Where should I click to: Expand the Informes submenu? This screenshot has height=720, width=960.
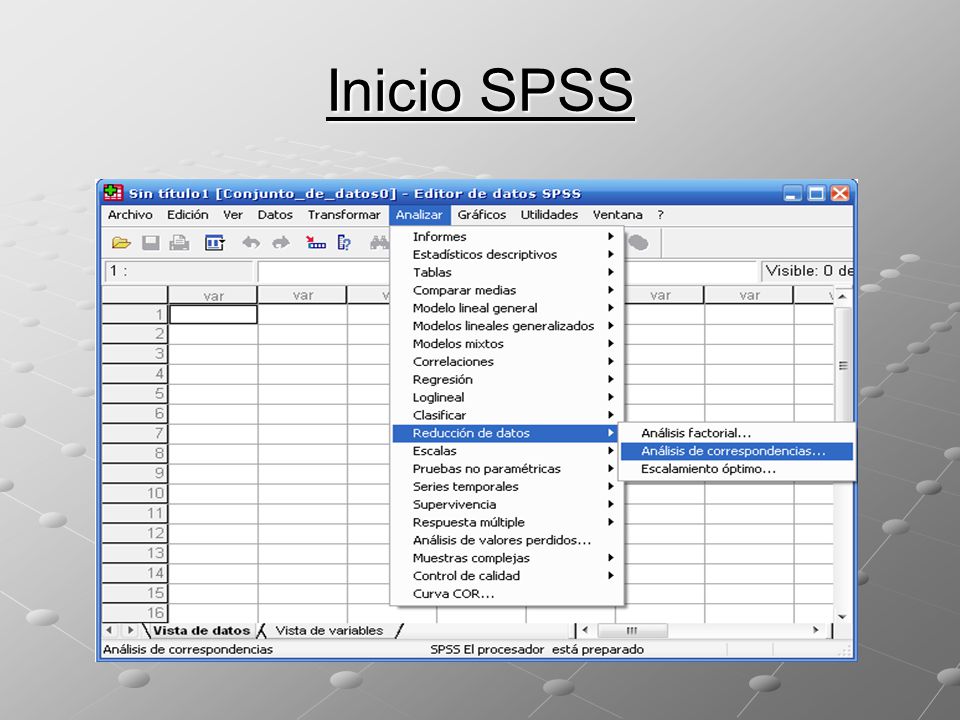pyautogui.click(x=507, y=237)
